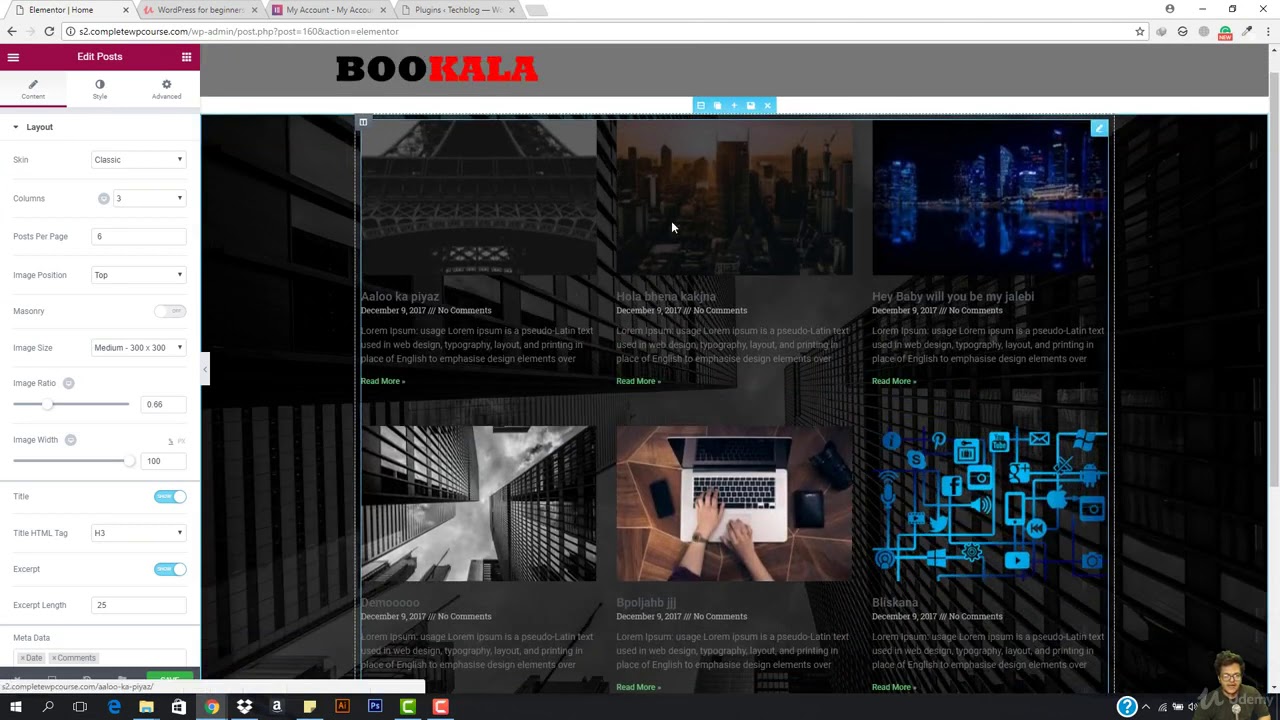Image resolution: width=1280 pixels, height=720 pixels.
Task: Toggle the Title switch off
Action: (170, 497)
